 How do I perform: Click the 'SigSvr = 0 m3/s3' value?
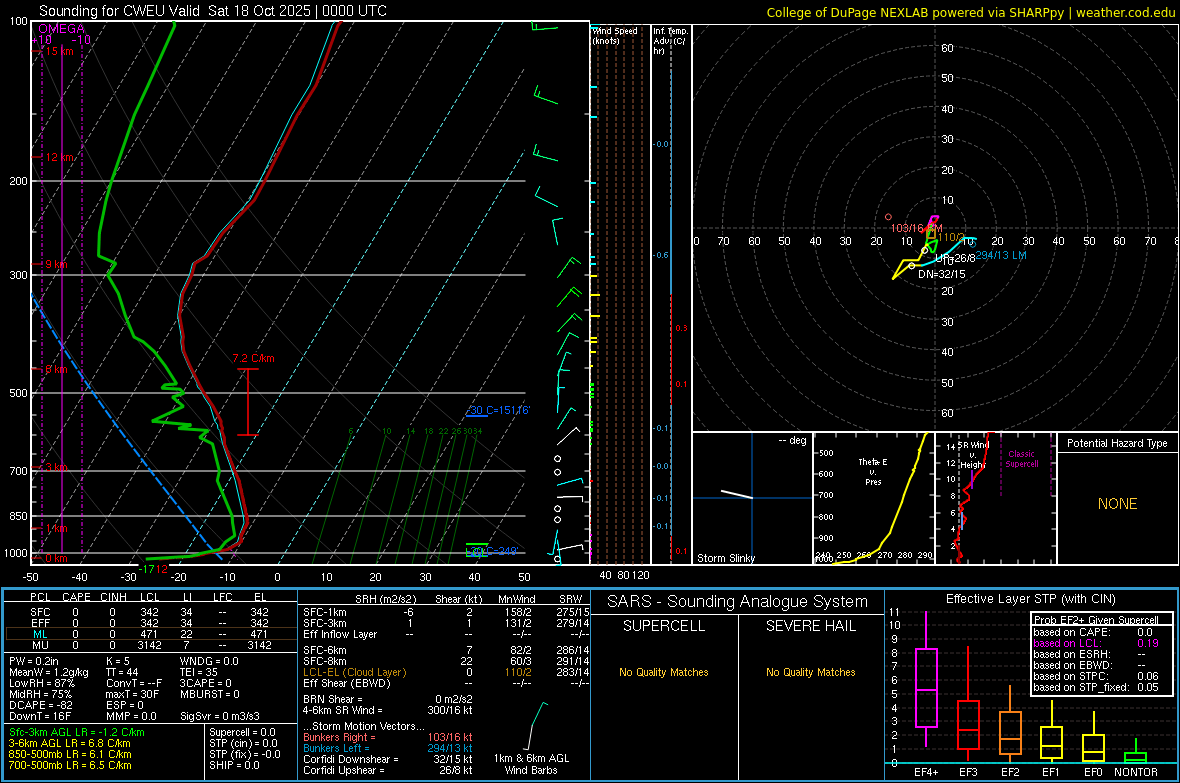(x=220, y=716)
